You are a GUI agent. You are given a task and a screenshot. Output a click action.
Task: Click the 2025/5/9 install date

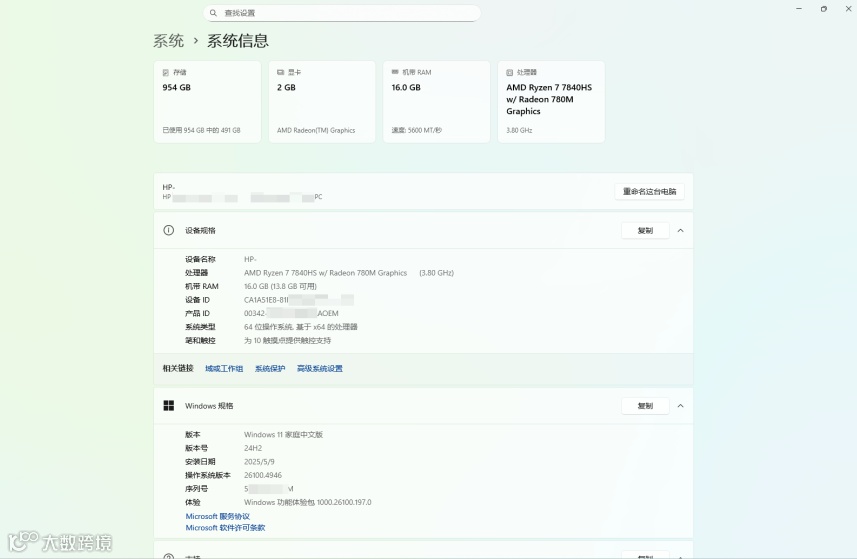259,462
